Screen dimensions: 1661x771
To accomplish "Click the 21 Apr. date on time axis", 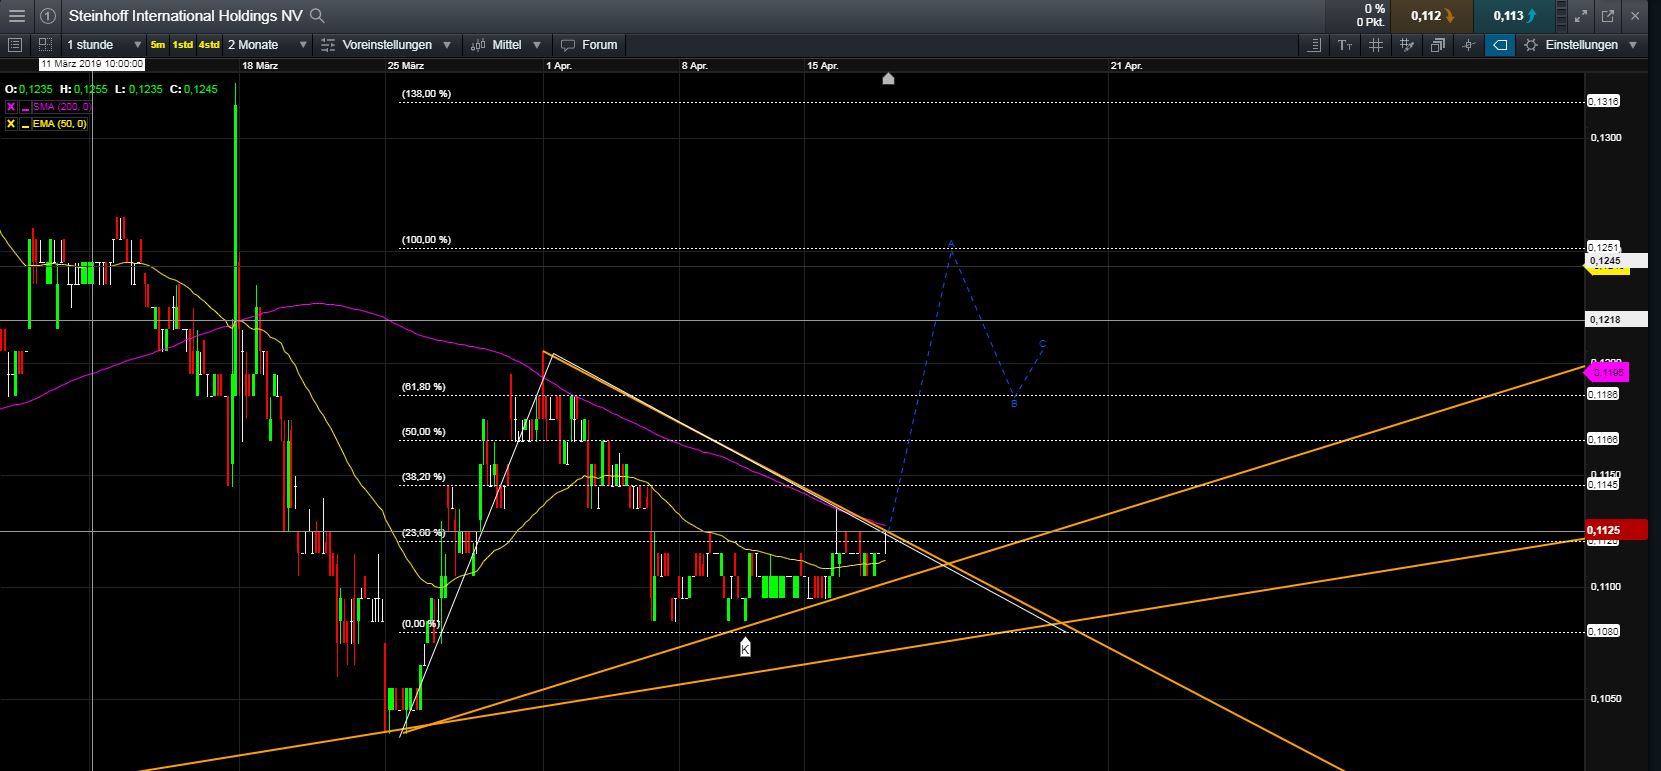I will pyautogui.click(x=1126, y=65).
